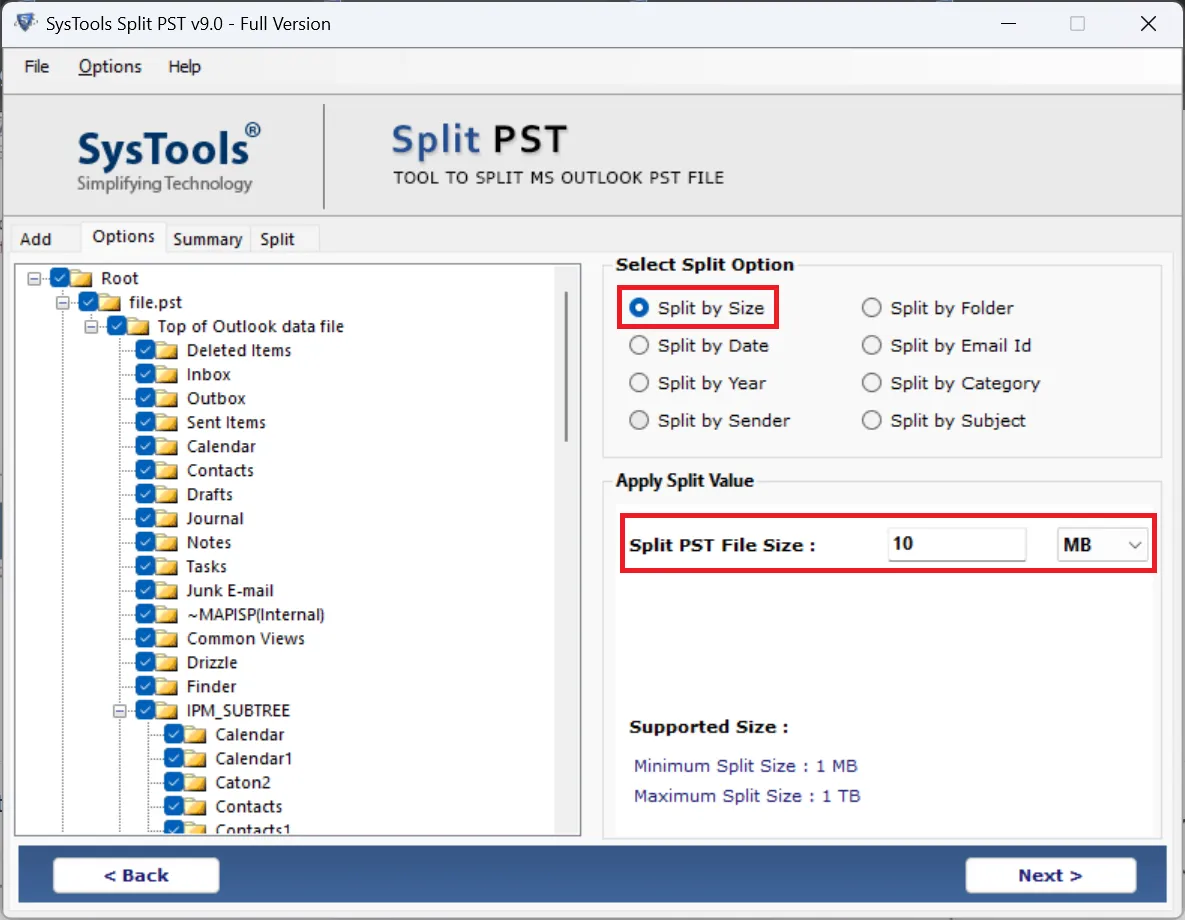Image resolution: width=1185 pixels, height=920 pixels.
Task: Select Split by Folder radio button
Action: click(871, 308)
